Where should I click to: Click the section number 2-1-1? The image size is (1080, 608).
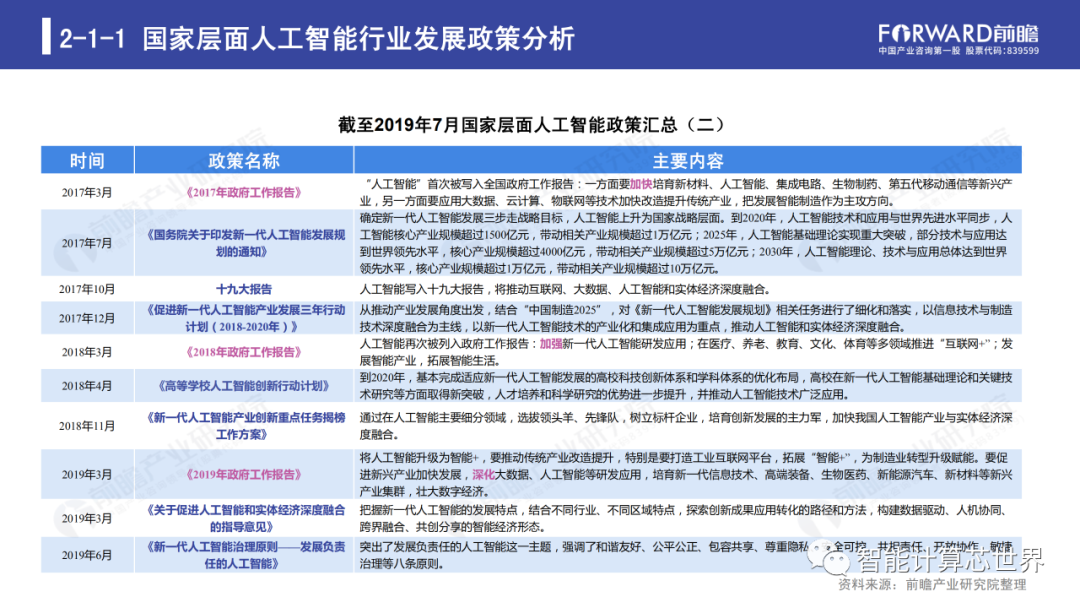(x=92, y=39)
